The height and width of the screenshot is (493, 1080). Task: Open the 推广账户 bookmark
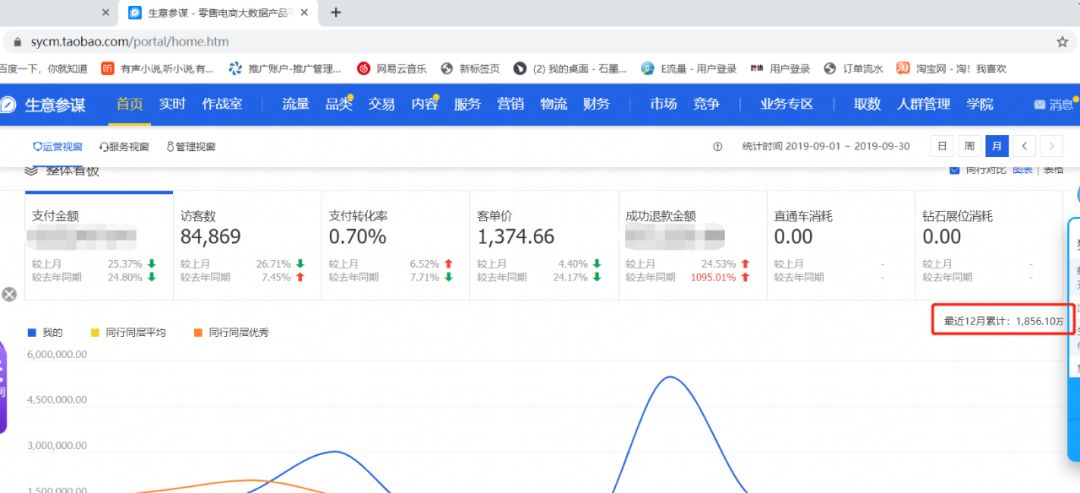[x=285, y=68]
